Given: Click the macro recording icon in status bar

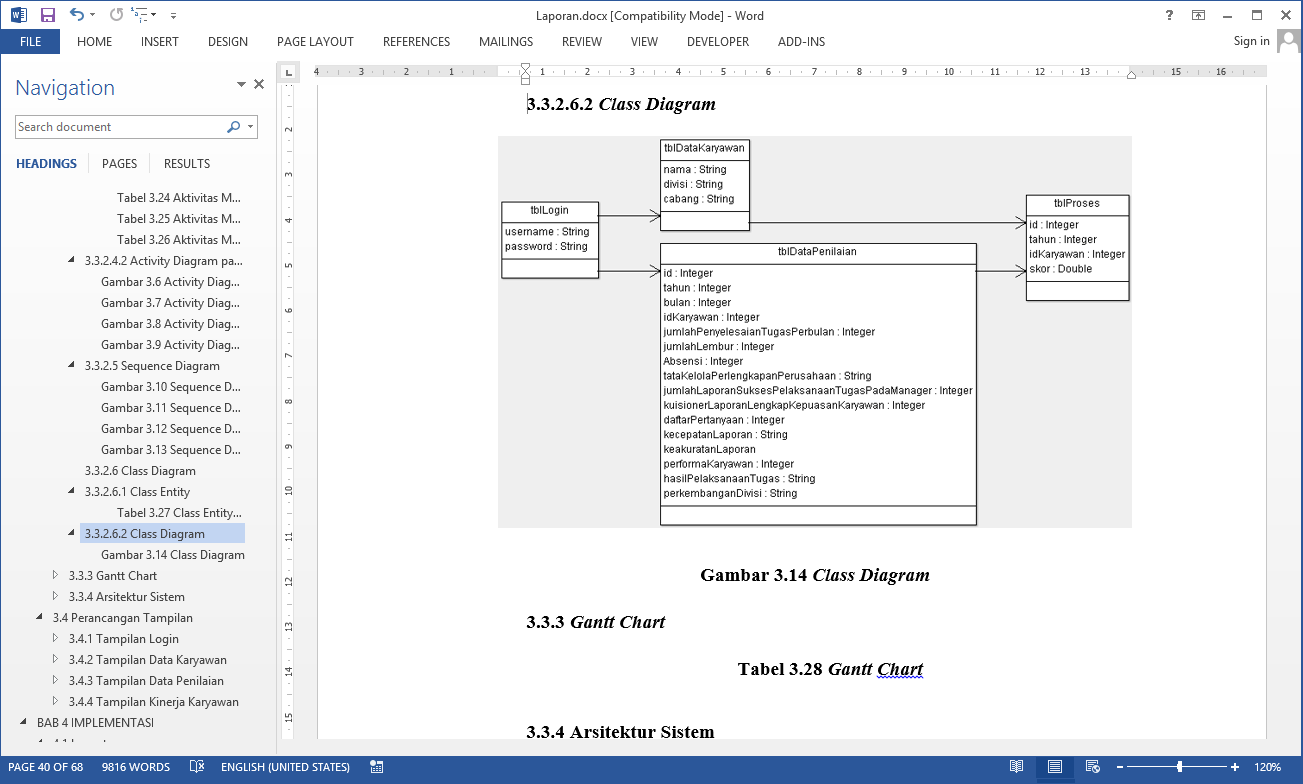Looking at the screenshot, I should pyautogui.click(x=377, y=767).
